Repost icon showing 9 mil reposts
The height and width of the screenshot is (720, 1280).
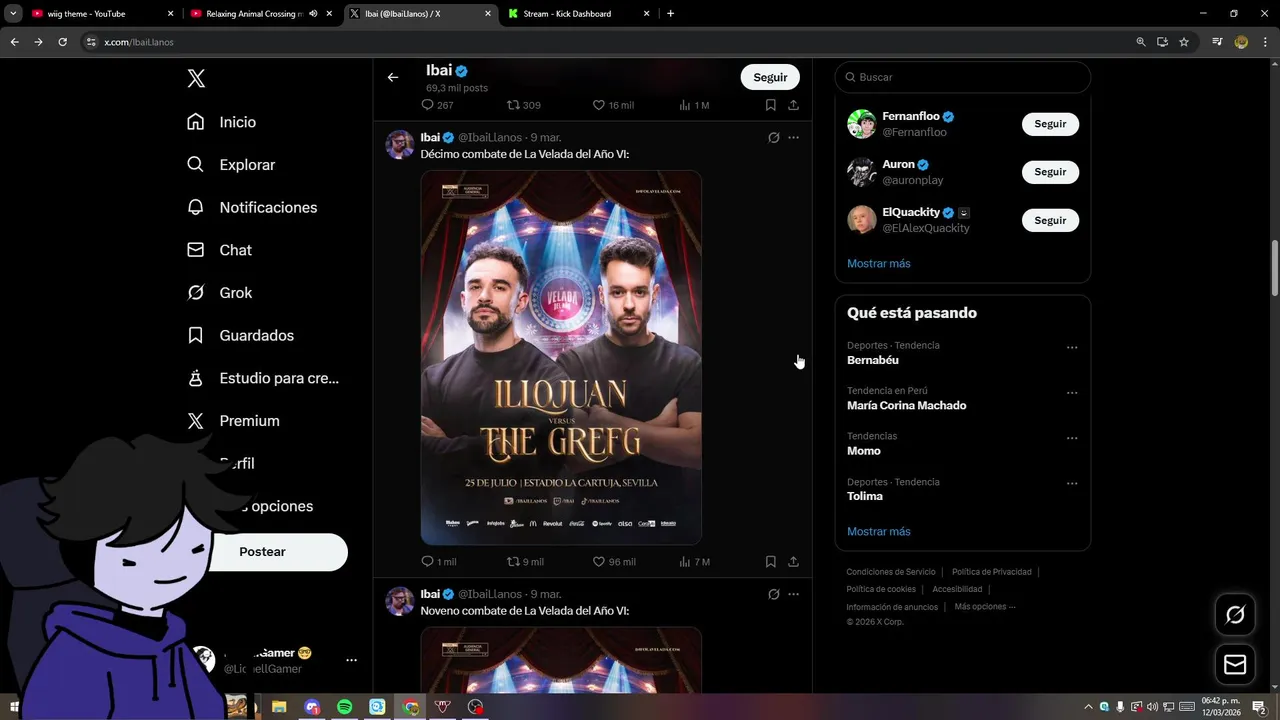tap(513, 562)
